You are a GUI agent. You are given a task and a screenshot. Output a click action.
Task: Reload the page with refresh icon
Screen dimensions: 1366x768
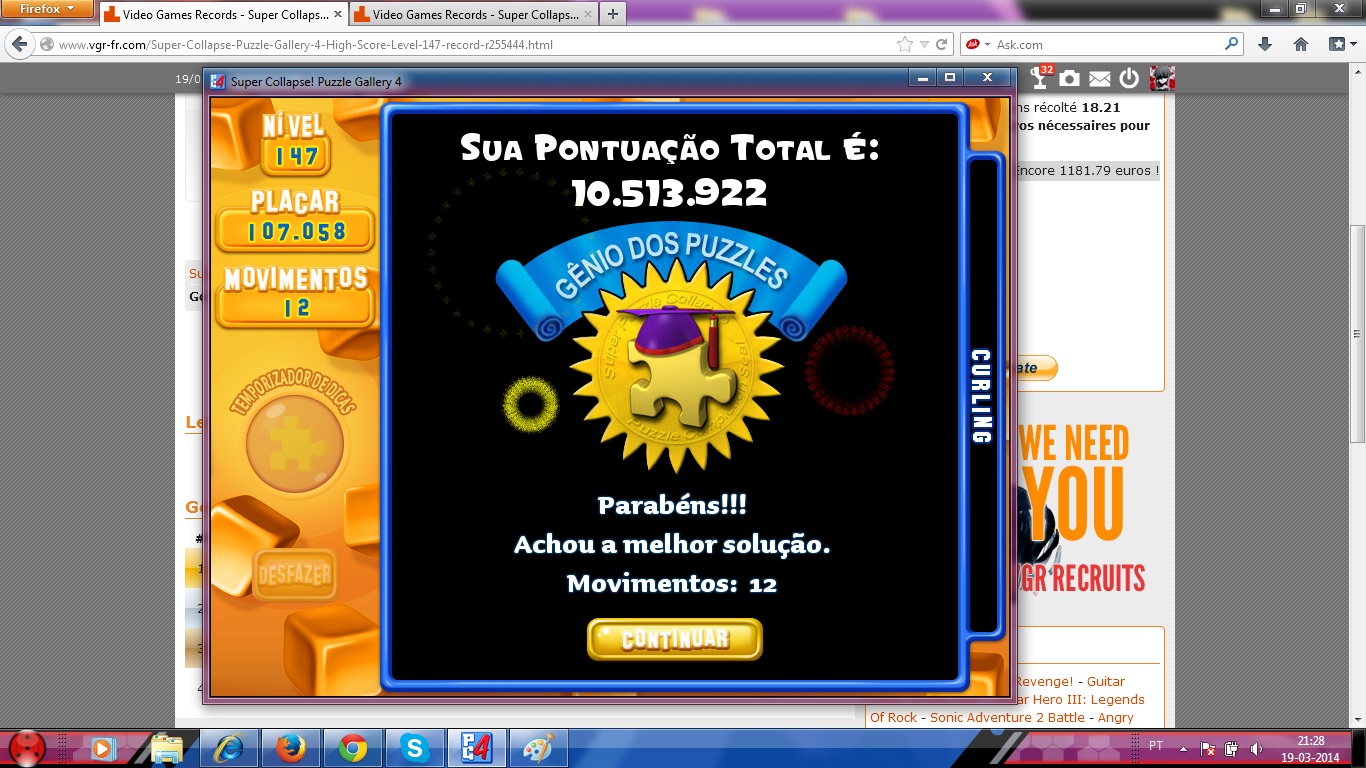click(x=941, y=44)
